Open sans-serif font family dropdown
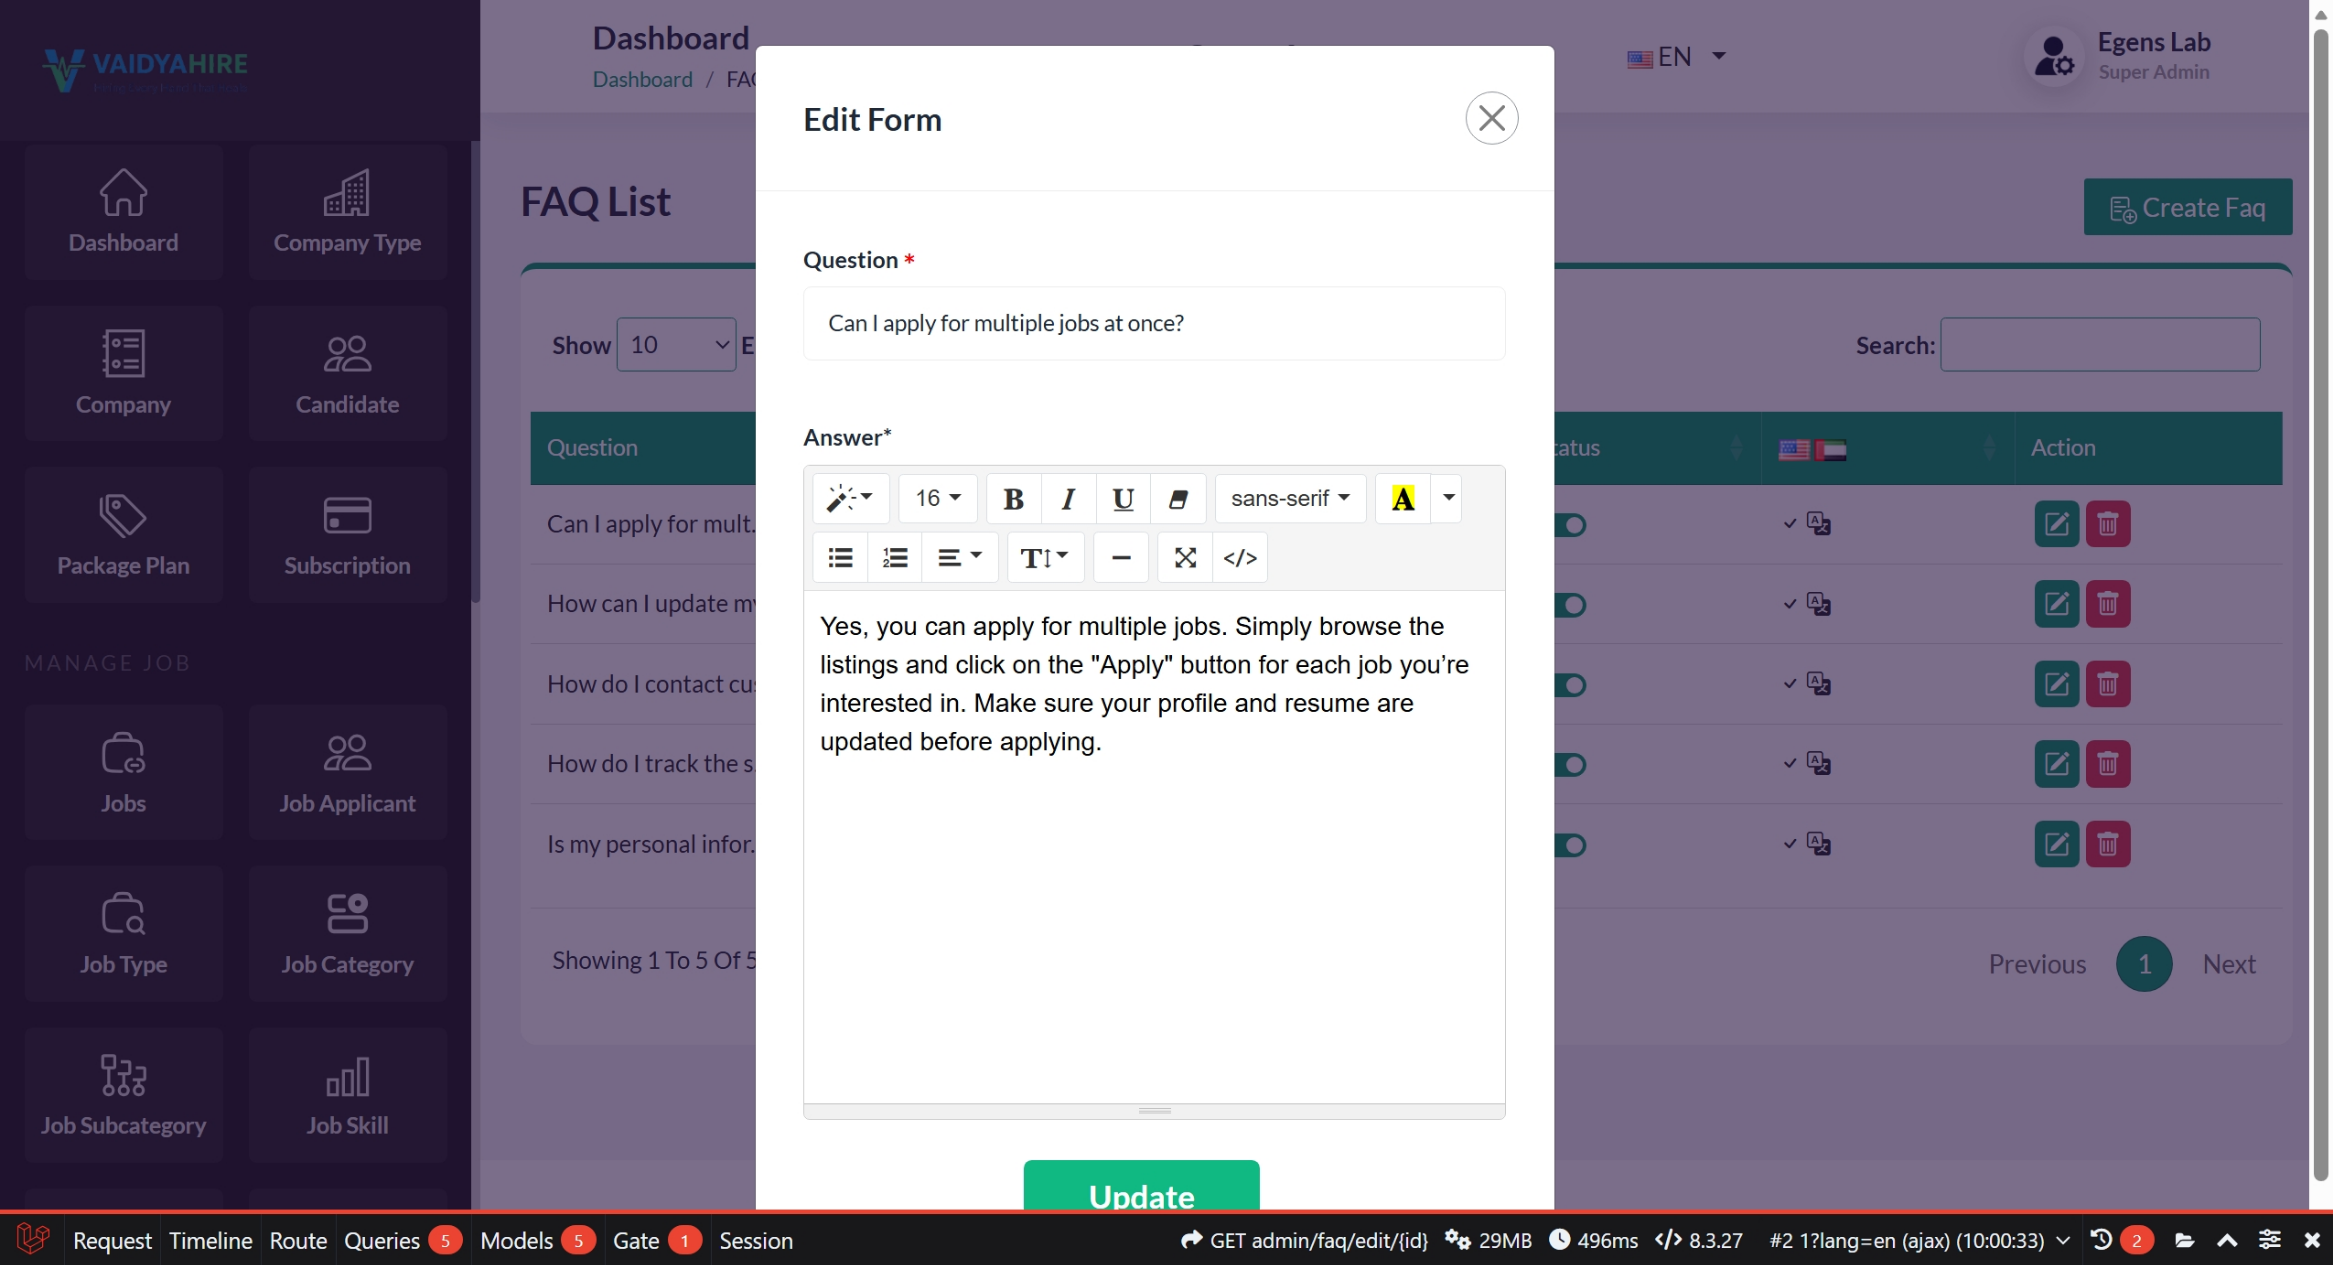The image size is (2333, 1265). 1290,498
